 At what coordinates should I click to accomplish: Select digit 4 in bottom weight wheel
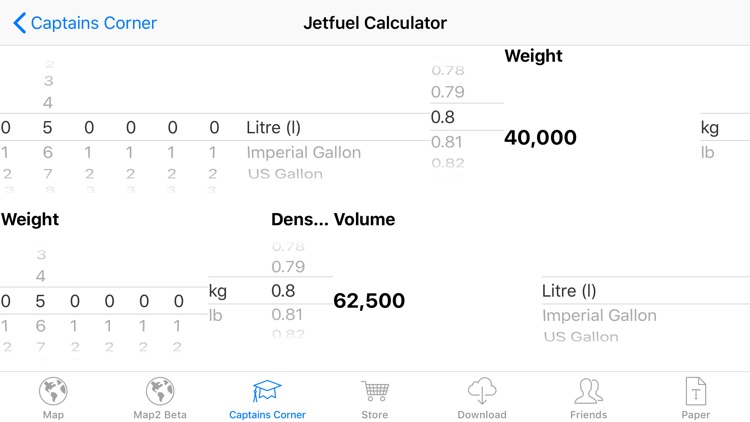tap(41, 276)
